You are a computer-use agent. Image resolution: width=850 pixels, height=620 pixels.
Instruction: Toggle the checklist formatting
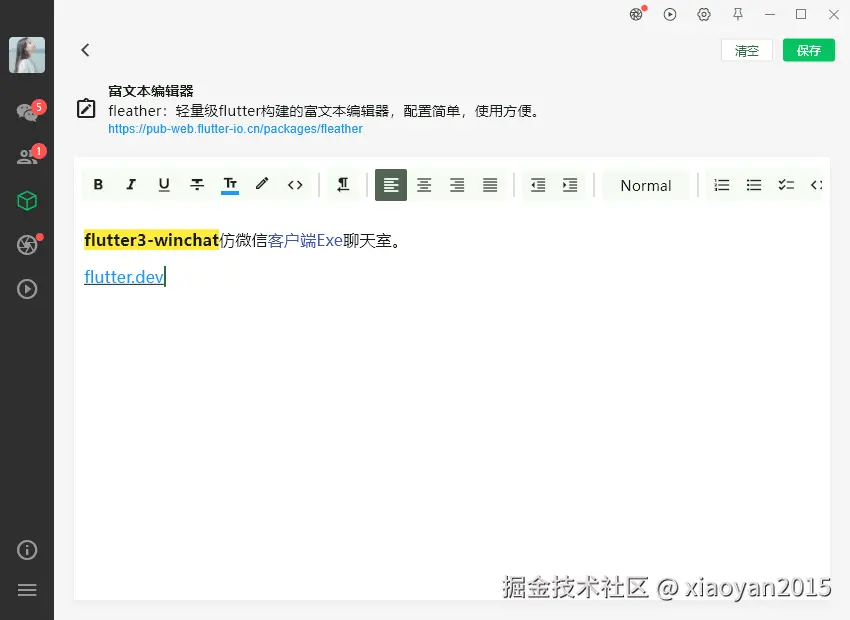point(786,184)
